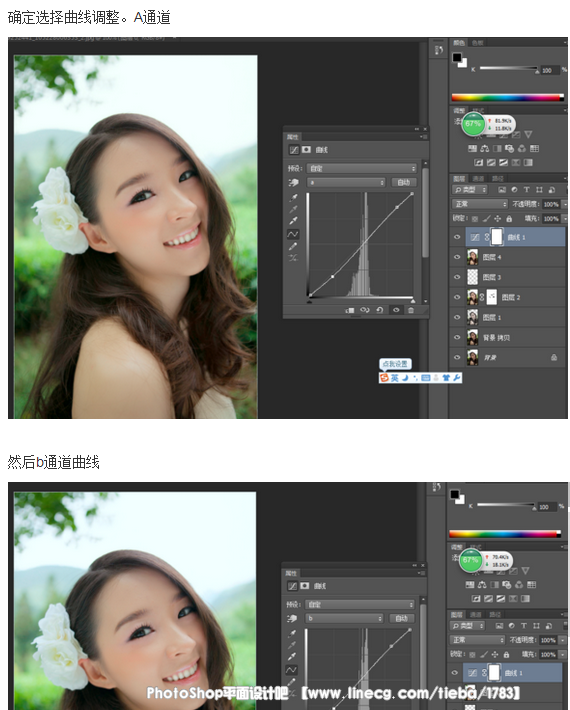The image size is (570, 710).
Task: Click foreground black swatch in b-channel screenshot
Action: (x=455, y=494)
